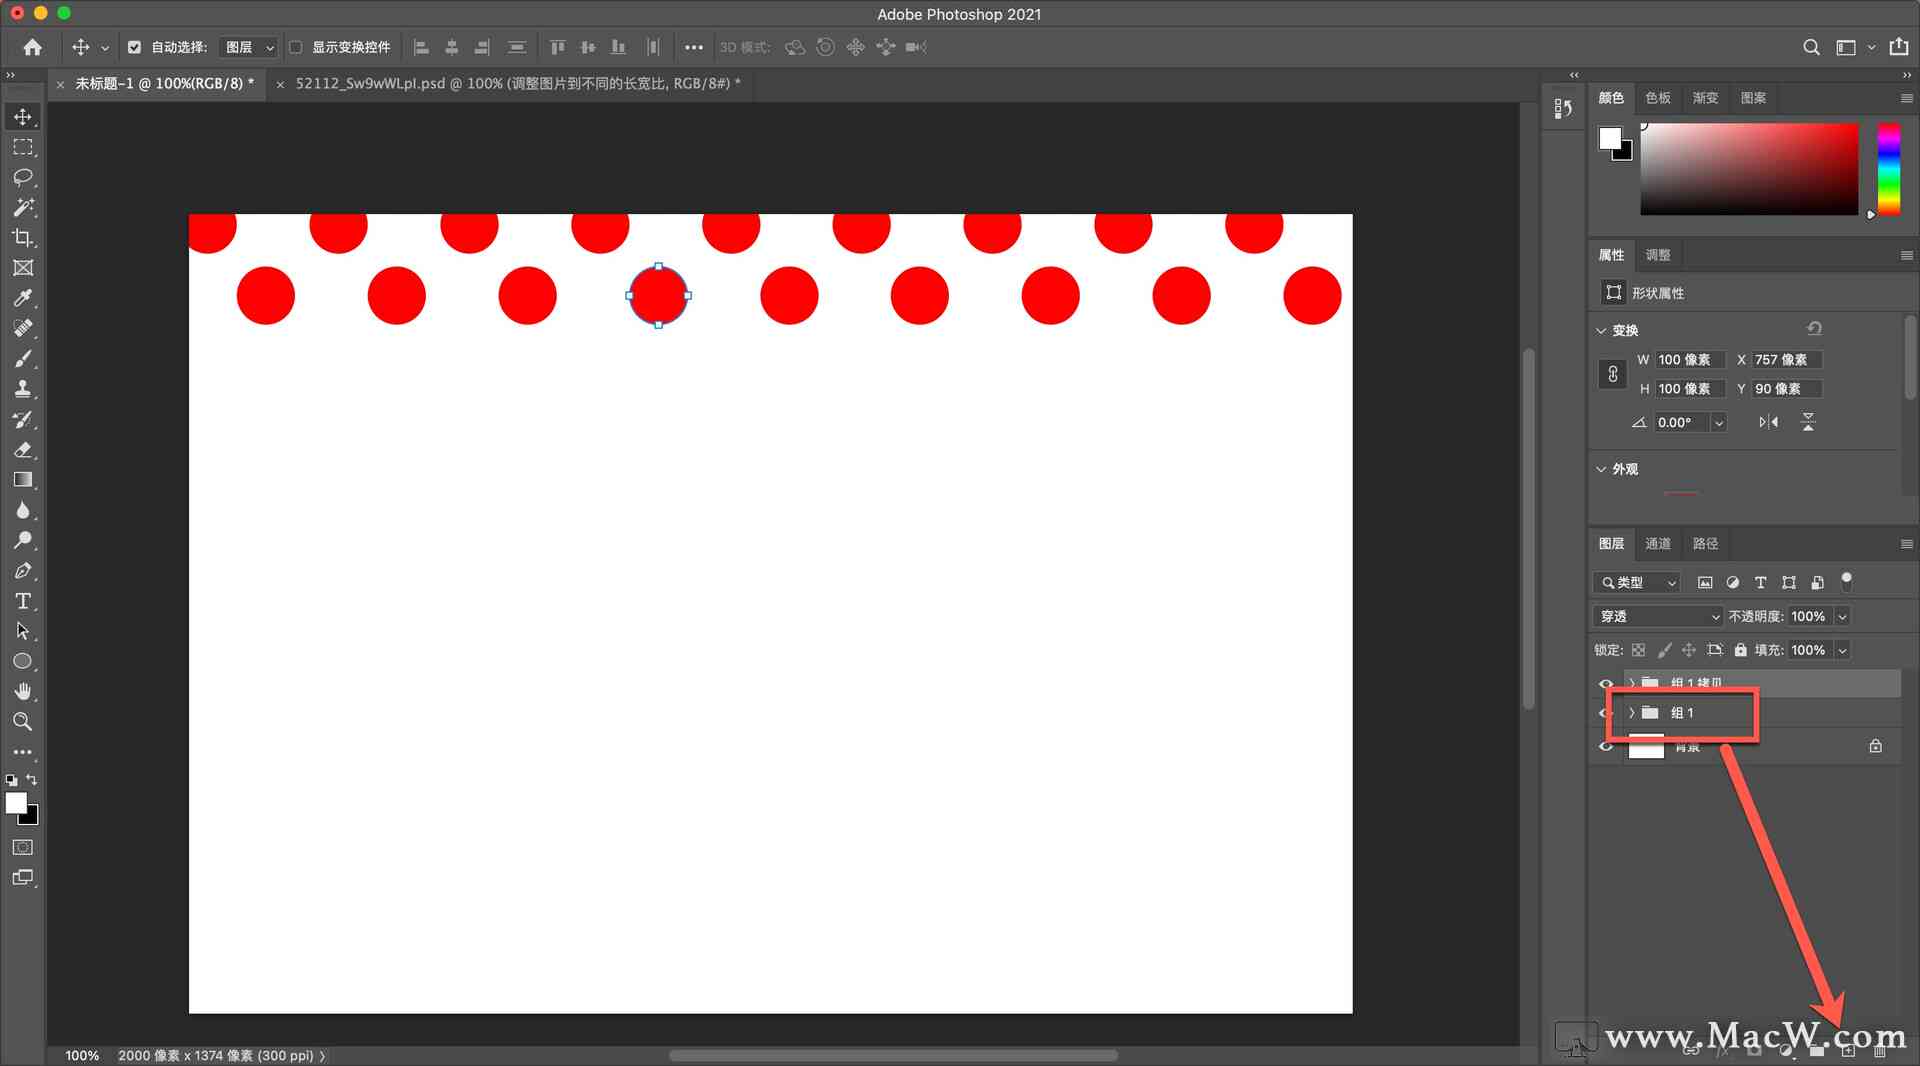1920x1066 pixels.
Task: Toggle lock image pixels brush icon
Action: coord(1664,650)
